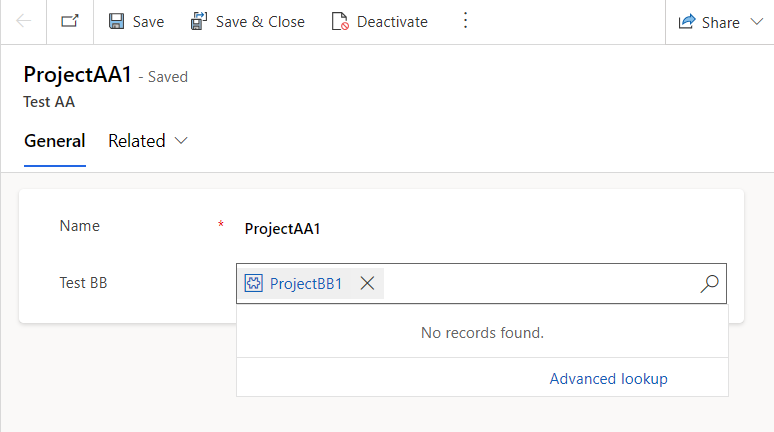The image size is (774, 432).
Task: Click the Save button label
Action: [x=148, y=22]
